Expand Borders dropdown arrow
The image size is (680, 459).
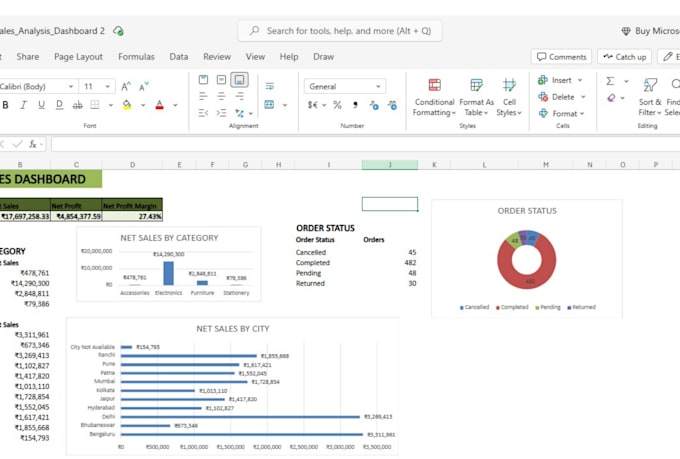[x=111, y=105]
